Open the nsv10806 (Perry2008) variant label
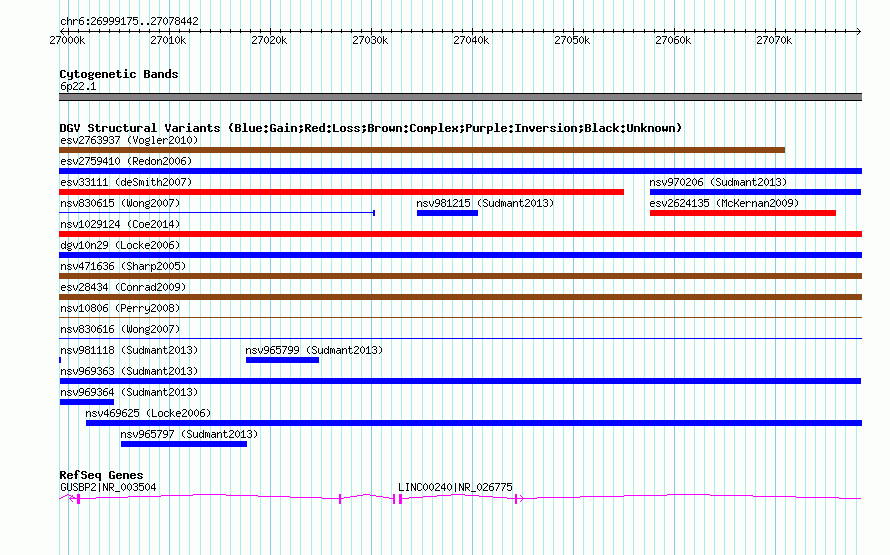Image resolution: width=890 pixels, height=555 pixels. pyautogui.click(x=120, y=308)
